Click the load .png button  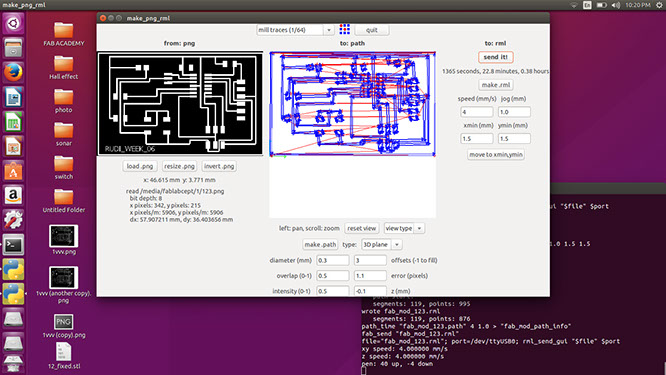pos(140,166)
